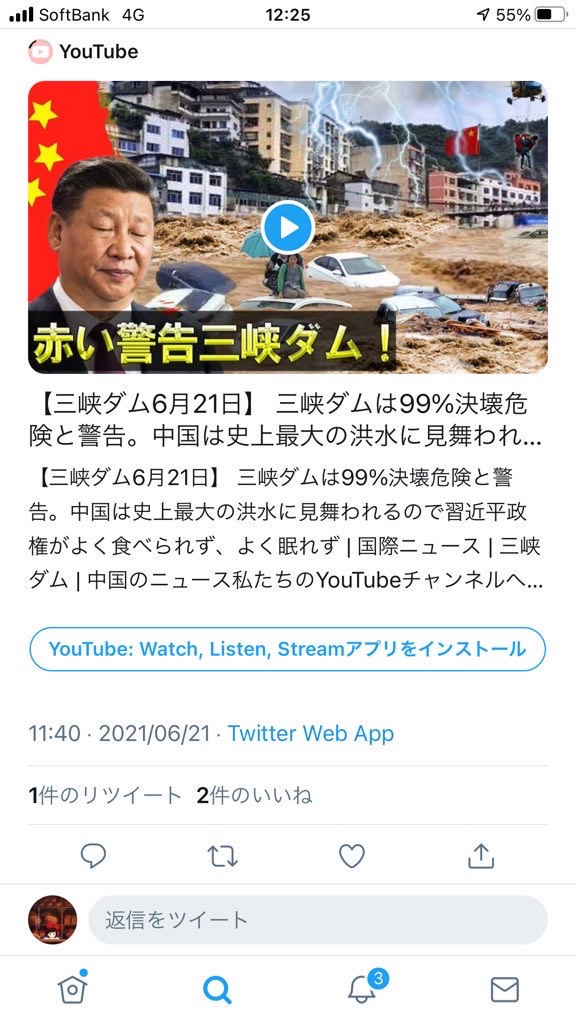Play the embedded YouTube video
Image resolution: width=576 pixels, height=1024 pixels.
[x=287, y=227]
